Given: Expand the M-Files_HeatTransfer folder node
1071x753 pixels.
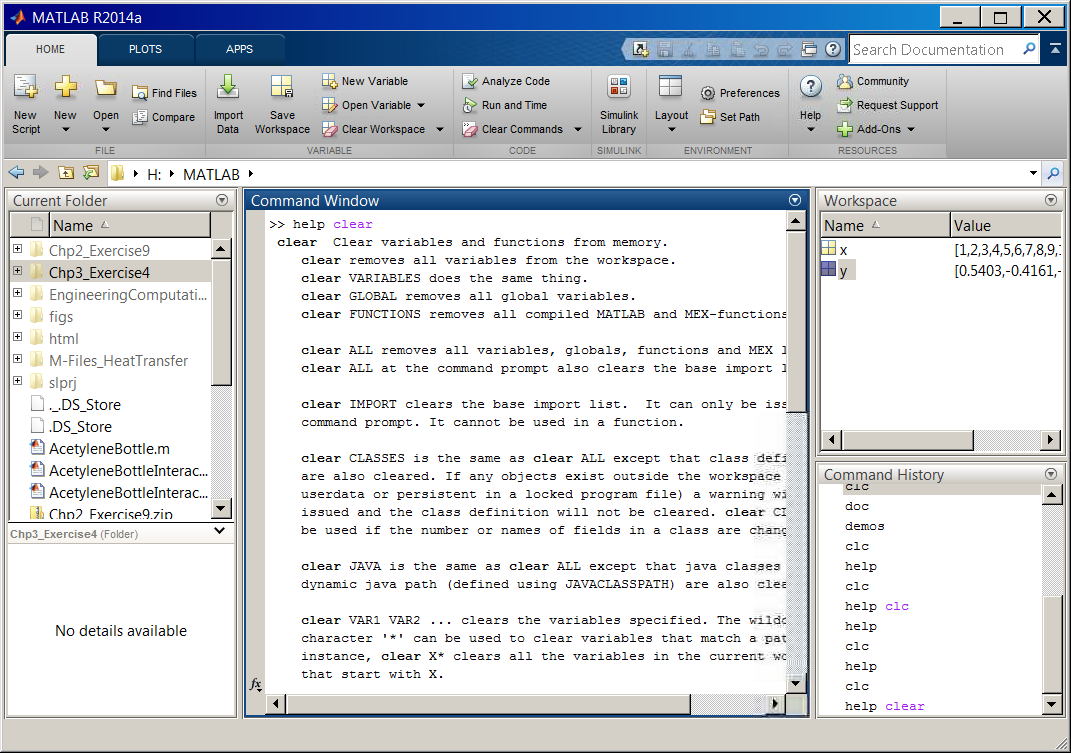Looking at the screenshot, I should [x=18, y=359].
